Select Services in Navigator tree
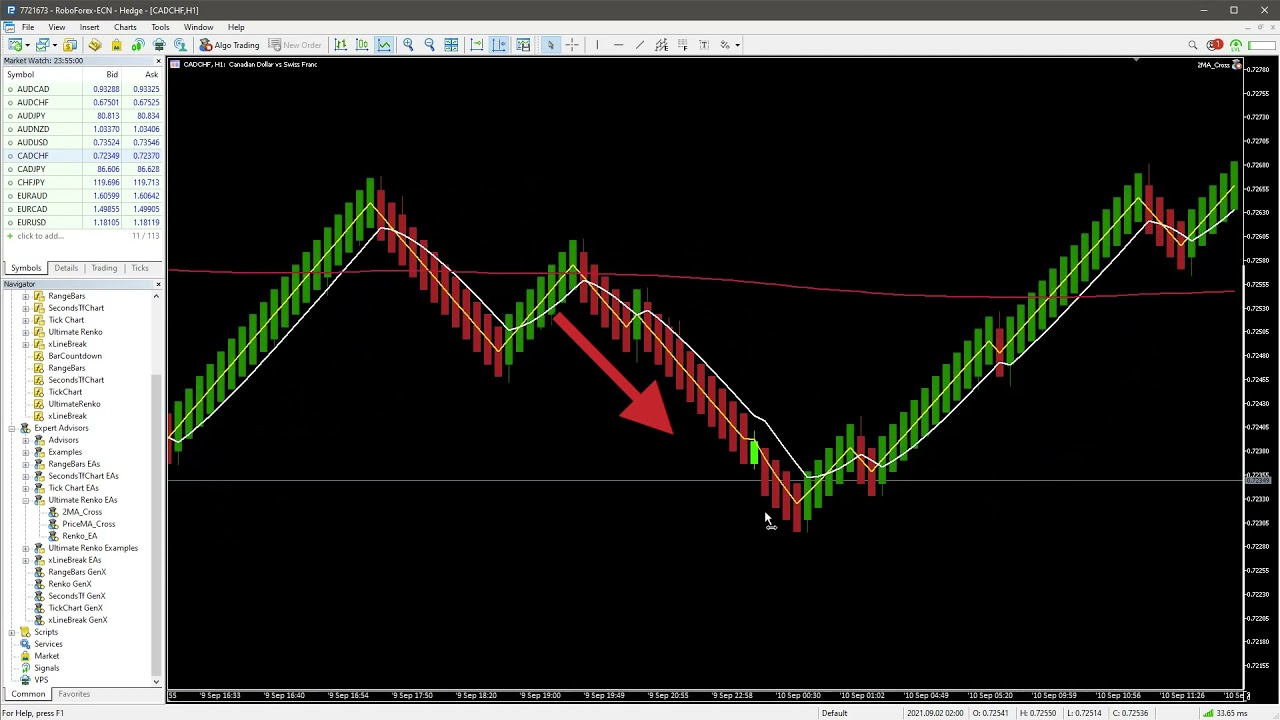Viewport: 1280px width, 720px height. (48, 644)
